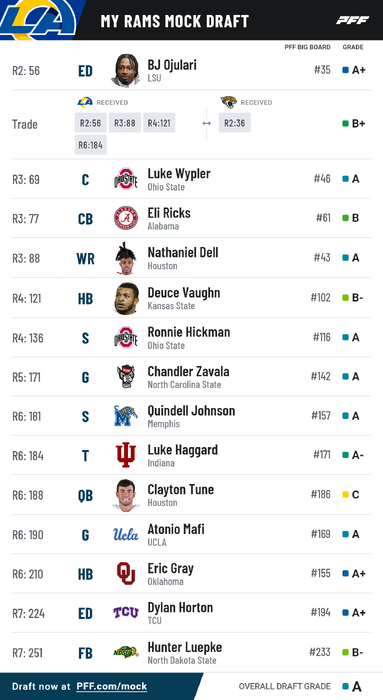Click Clayton Tune's headshot thumbnail
Screen dimensions: 383x700
pyautogui.click(x=125, y=495)
